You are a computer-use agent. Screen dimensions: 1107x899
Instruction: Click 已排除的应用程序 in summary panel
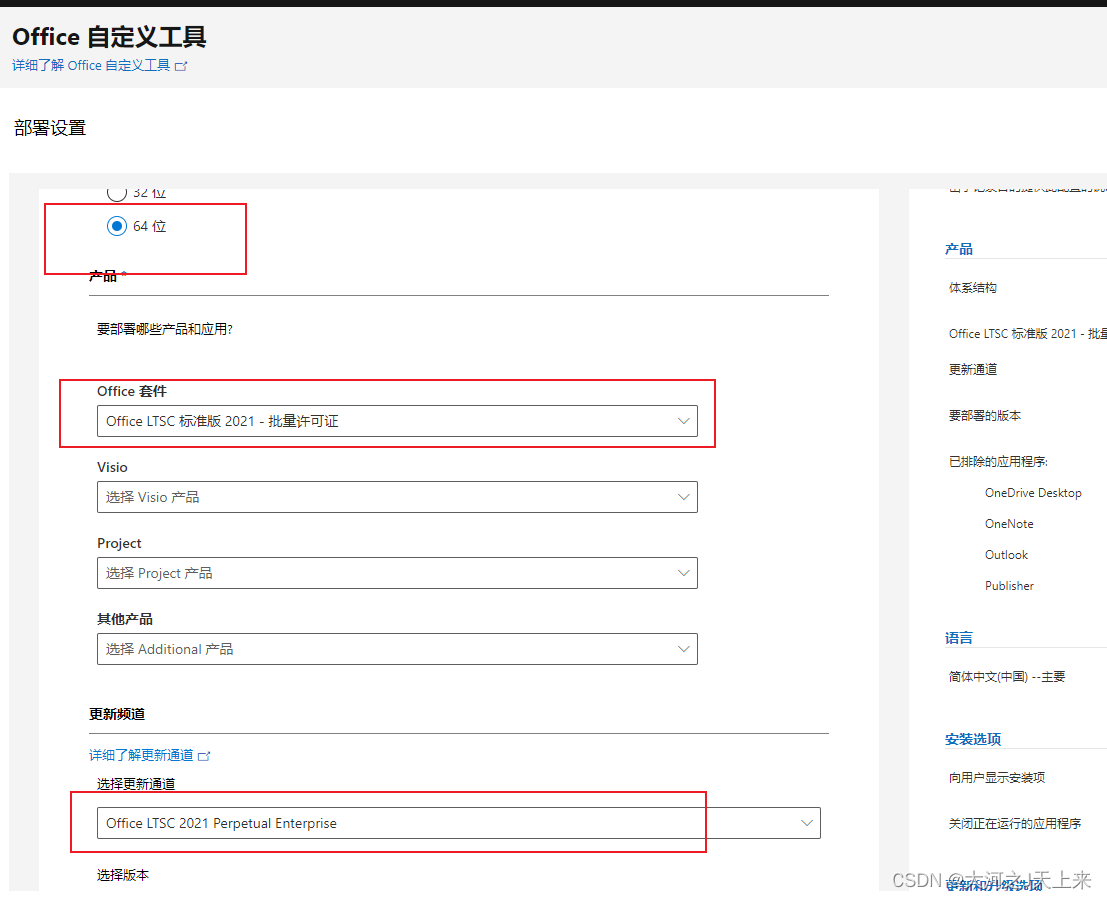pyautogui.click(x=998, y=461)
